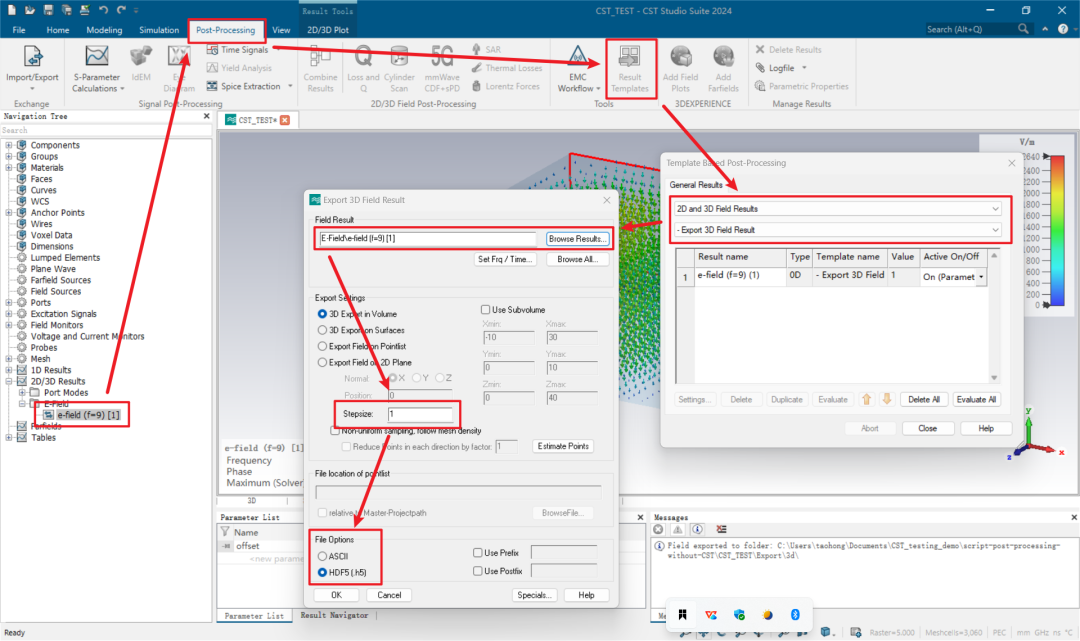Expand the Components tree node
This screenshot has height=641, width=1080.
(9, 145)
